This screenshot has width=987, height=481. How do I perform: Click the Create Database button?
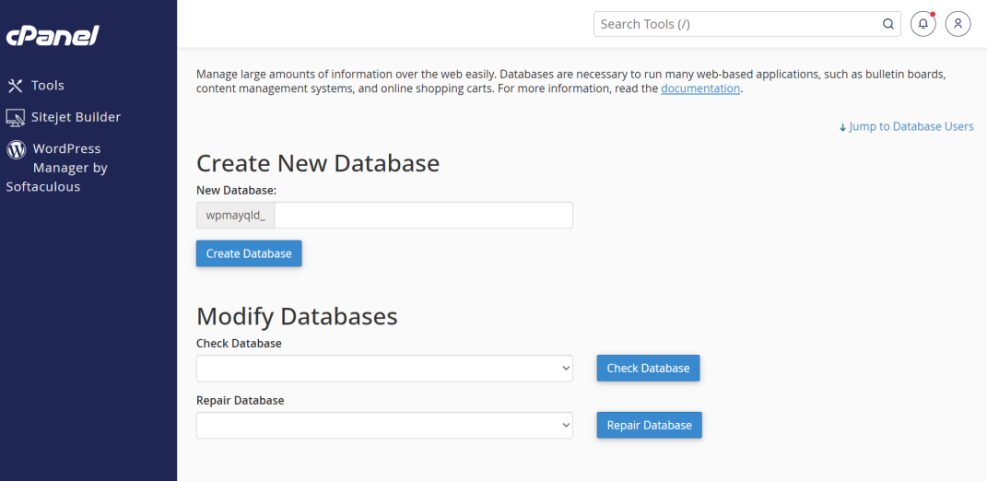coord(249,253)
